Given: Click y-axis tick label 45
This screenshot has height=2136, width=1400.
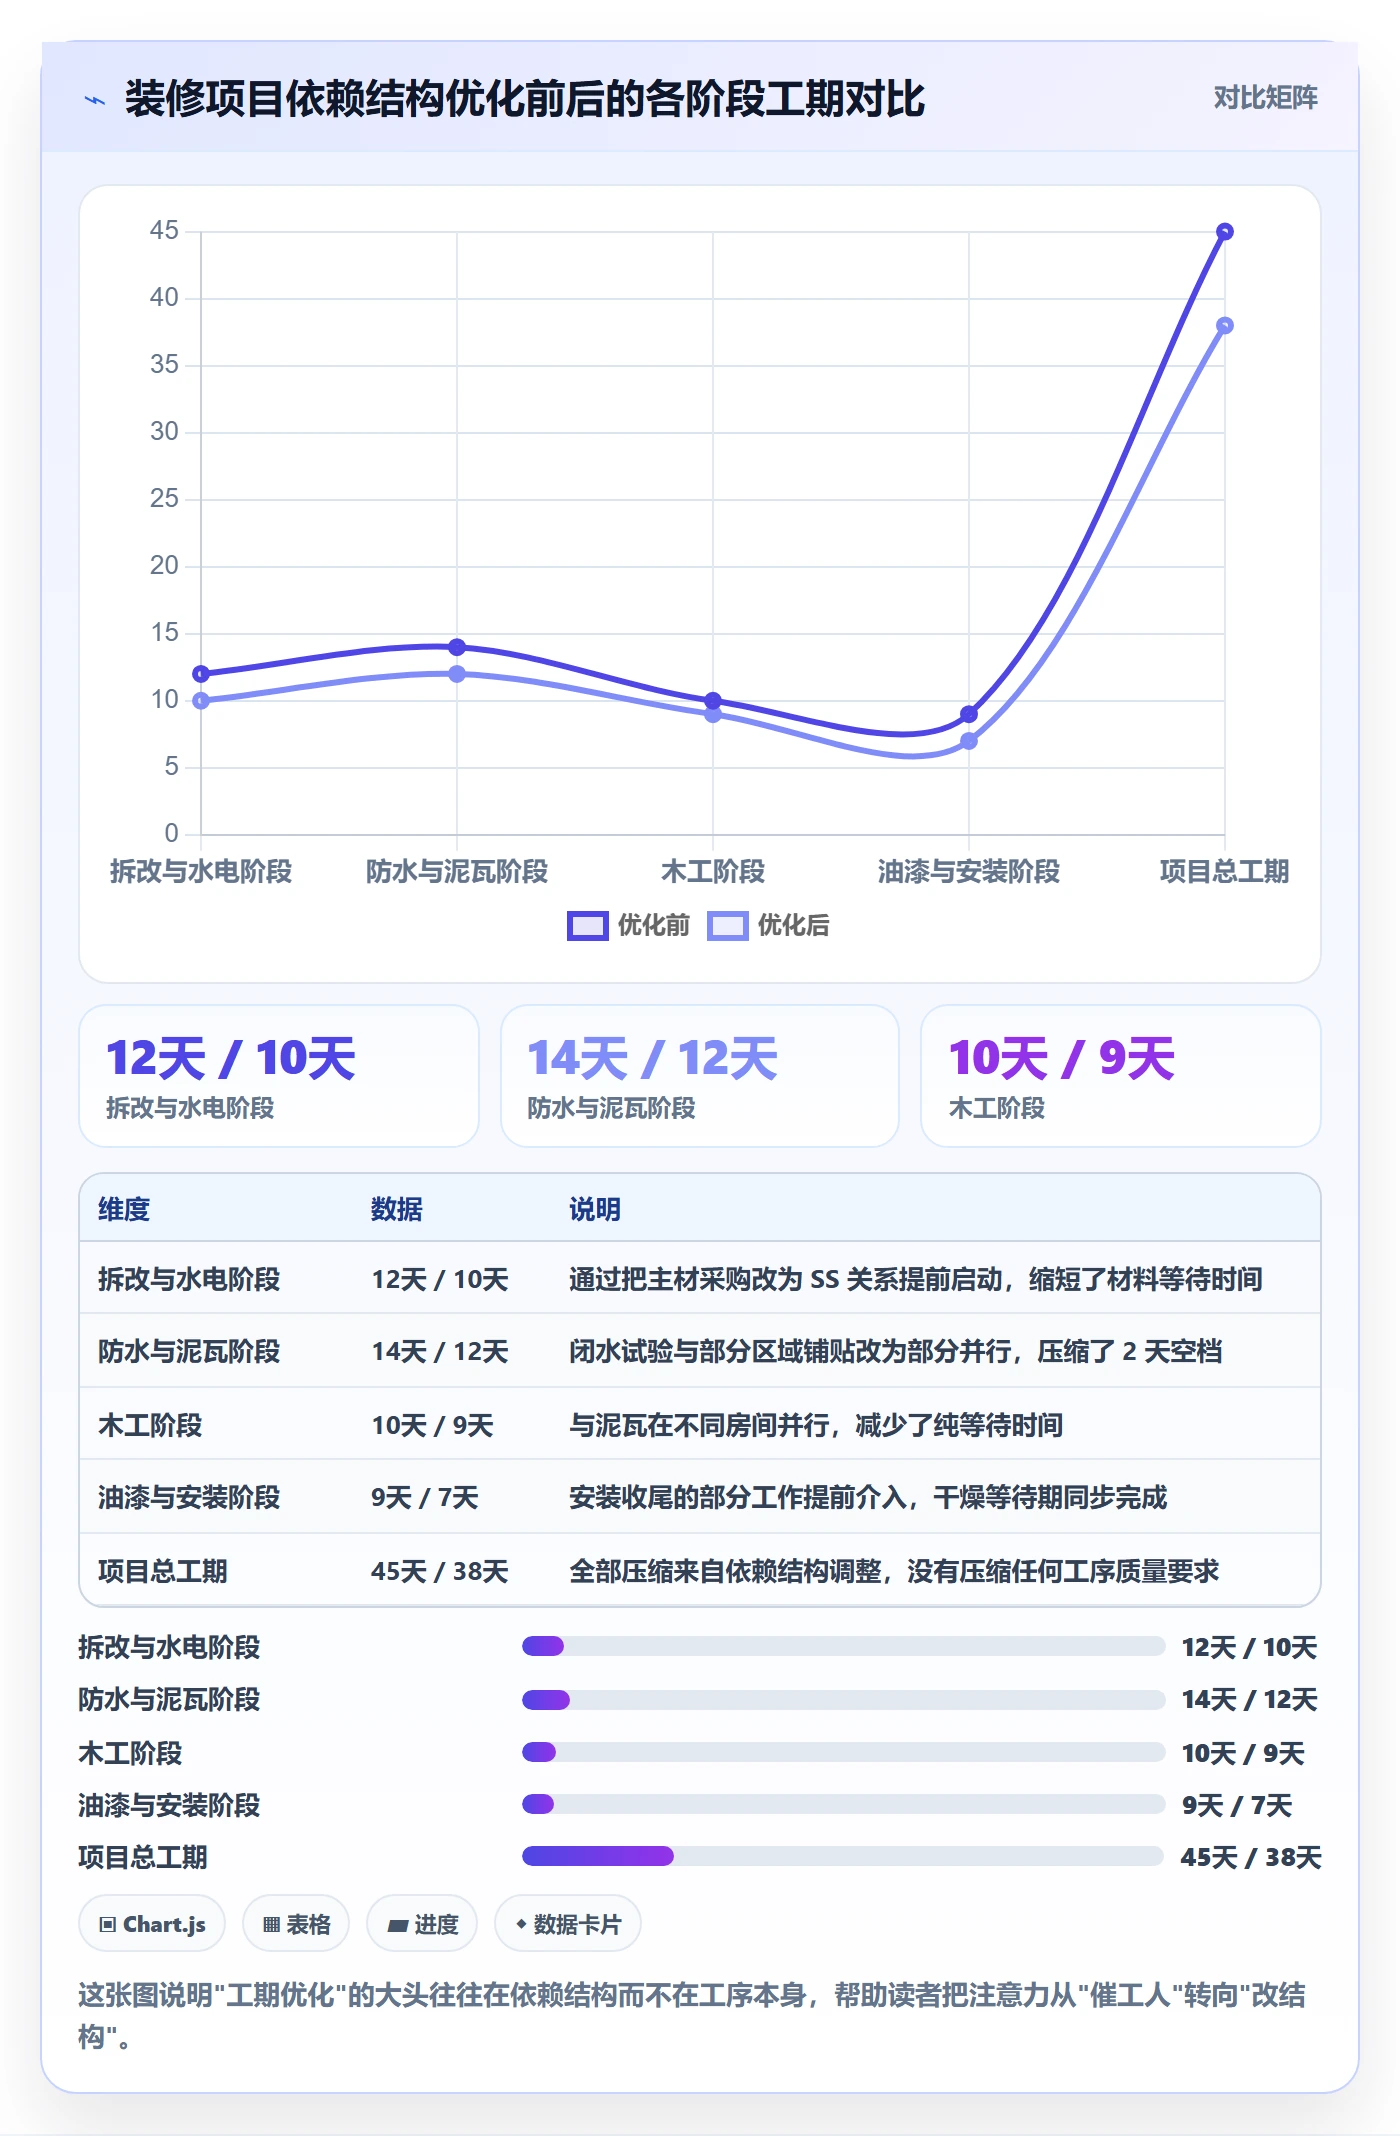Looking at the screenshot, I should click(164, 231).
